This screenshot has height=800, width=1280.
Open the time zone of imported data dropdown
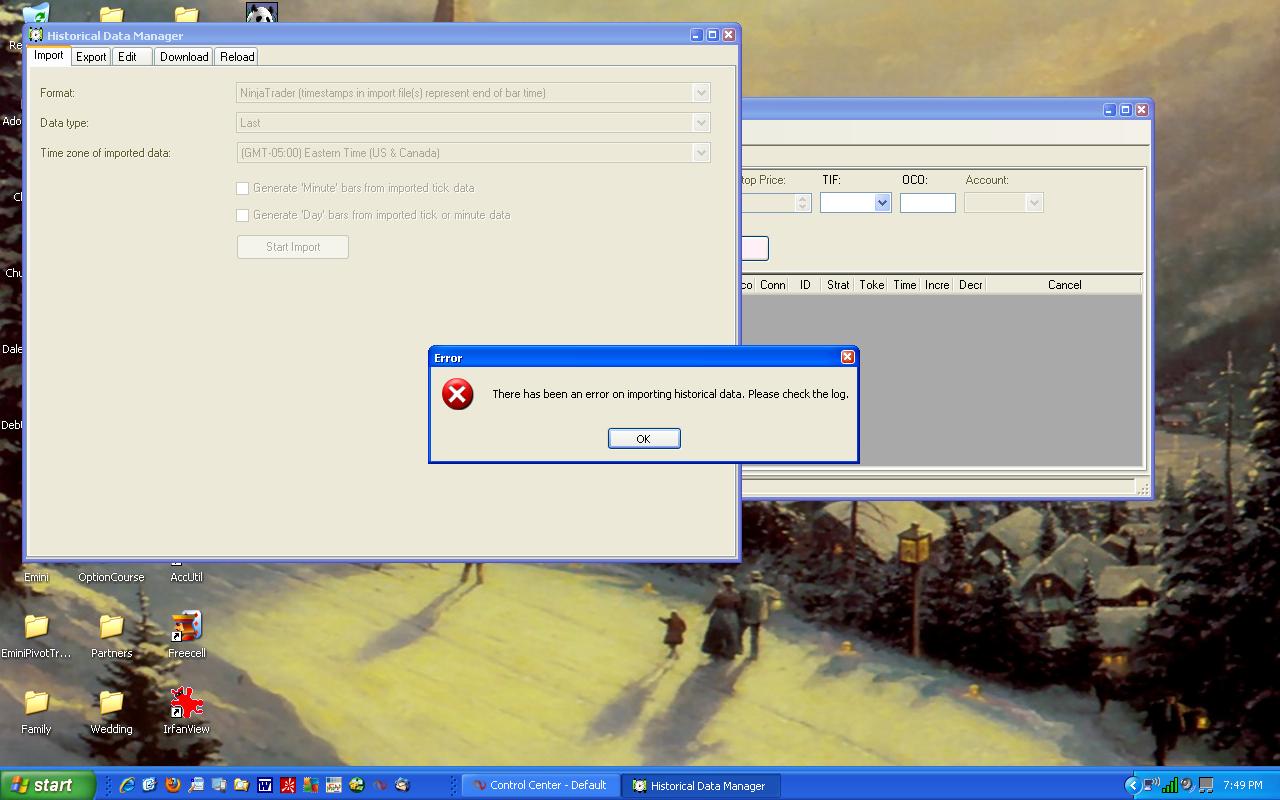701,153
